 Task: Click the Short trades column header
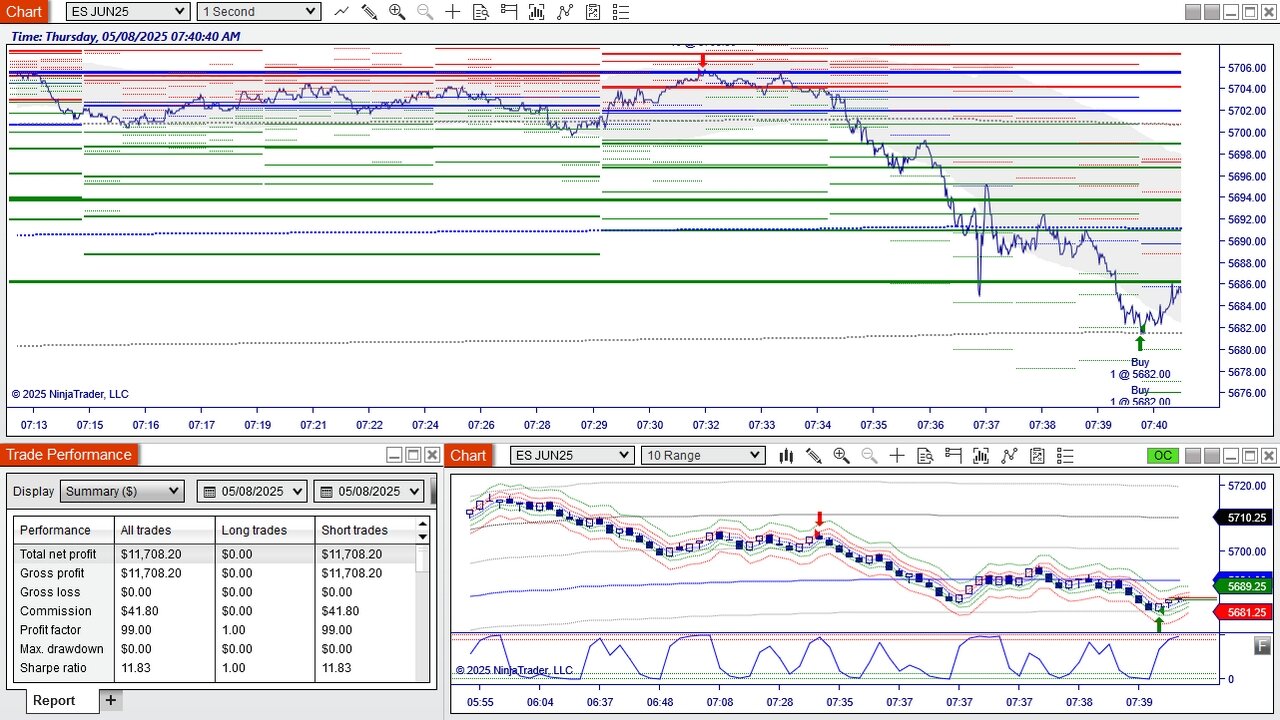[366, 531]
